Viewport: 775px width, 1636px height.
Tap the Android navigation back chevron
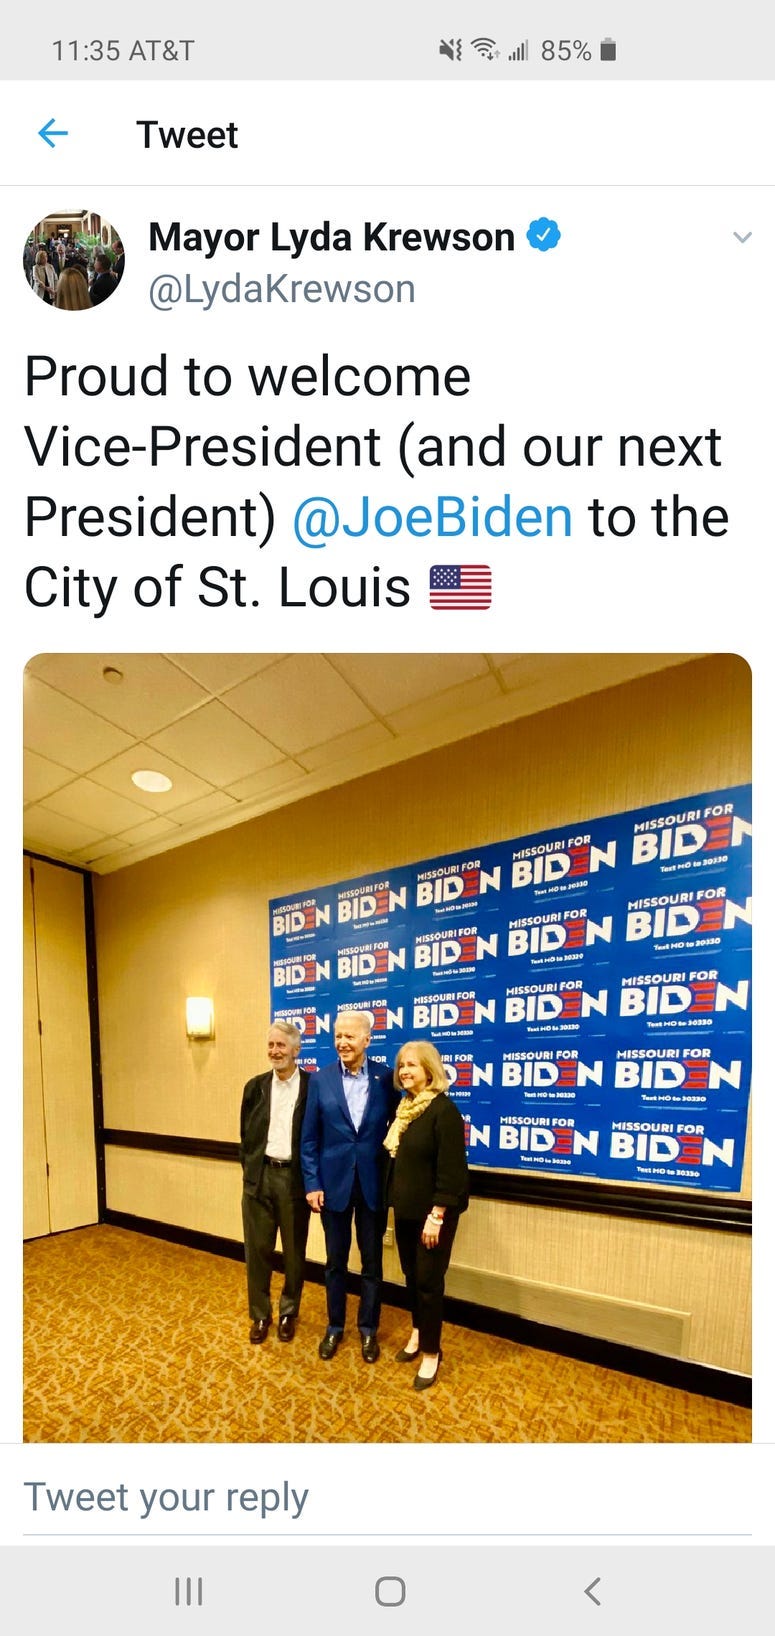(592, 1591)
